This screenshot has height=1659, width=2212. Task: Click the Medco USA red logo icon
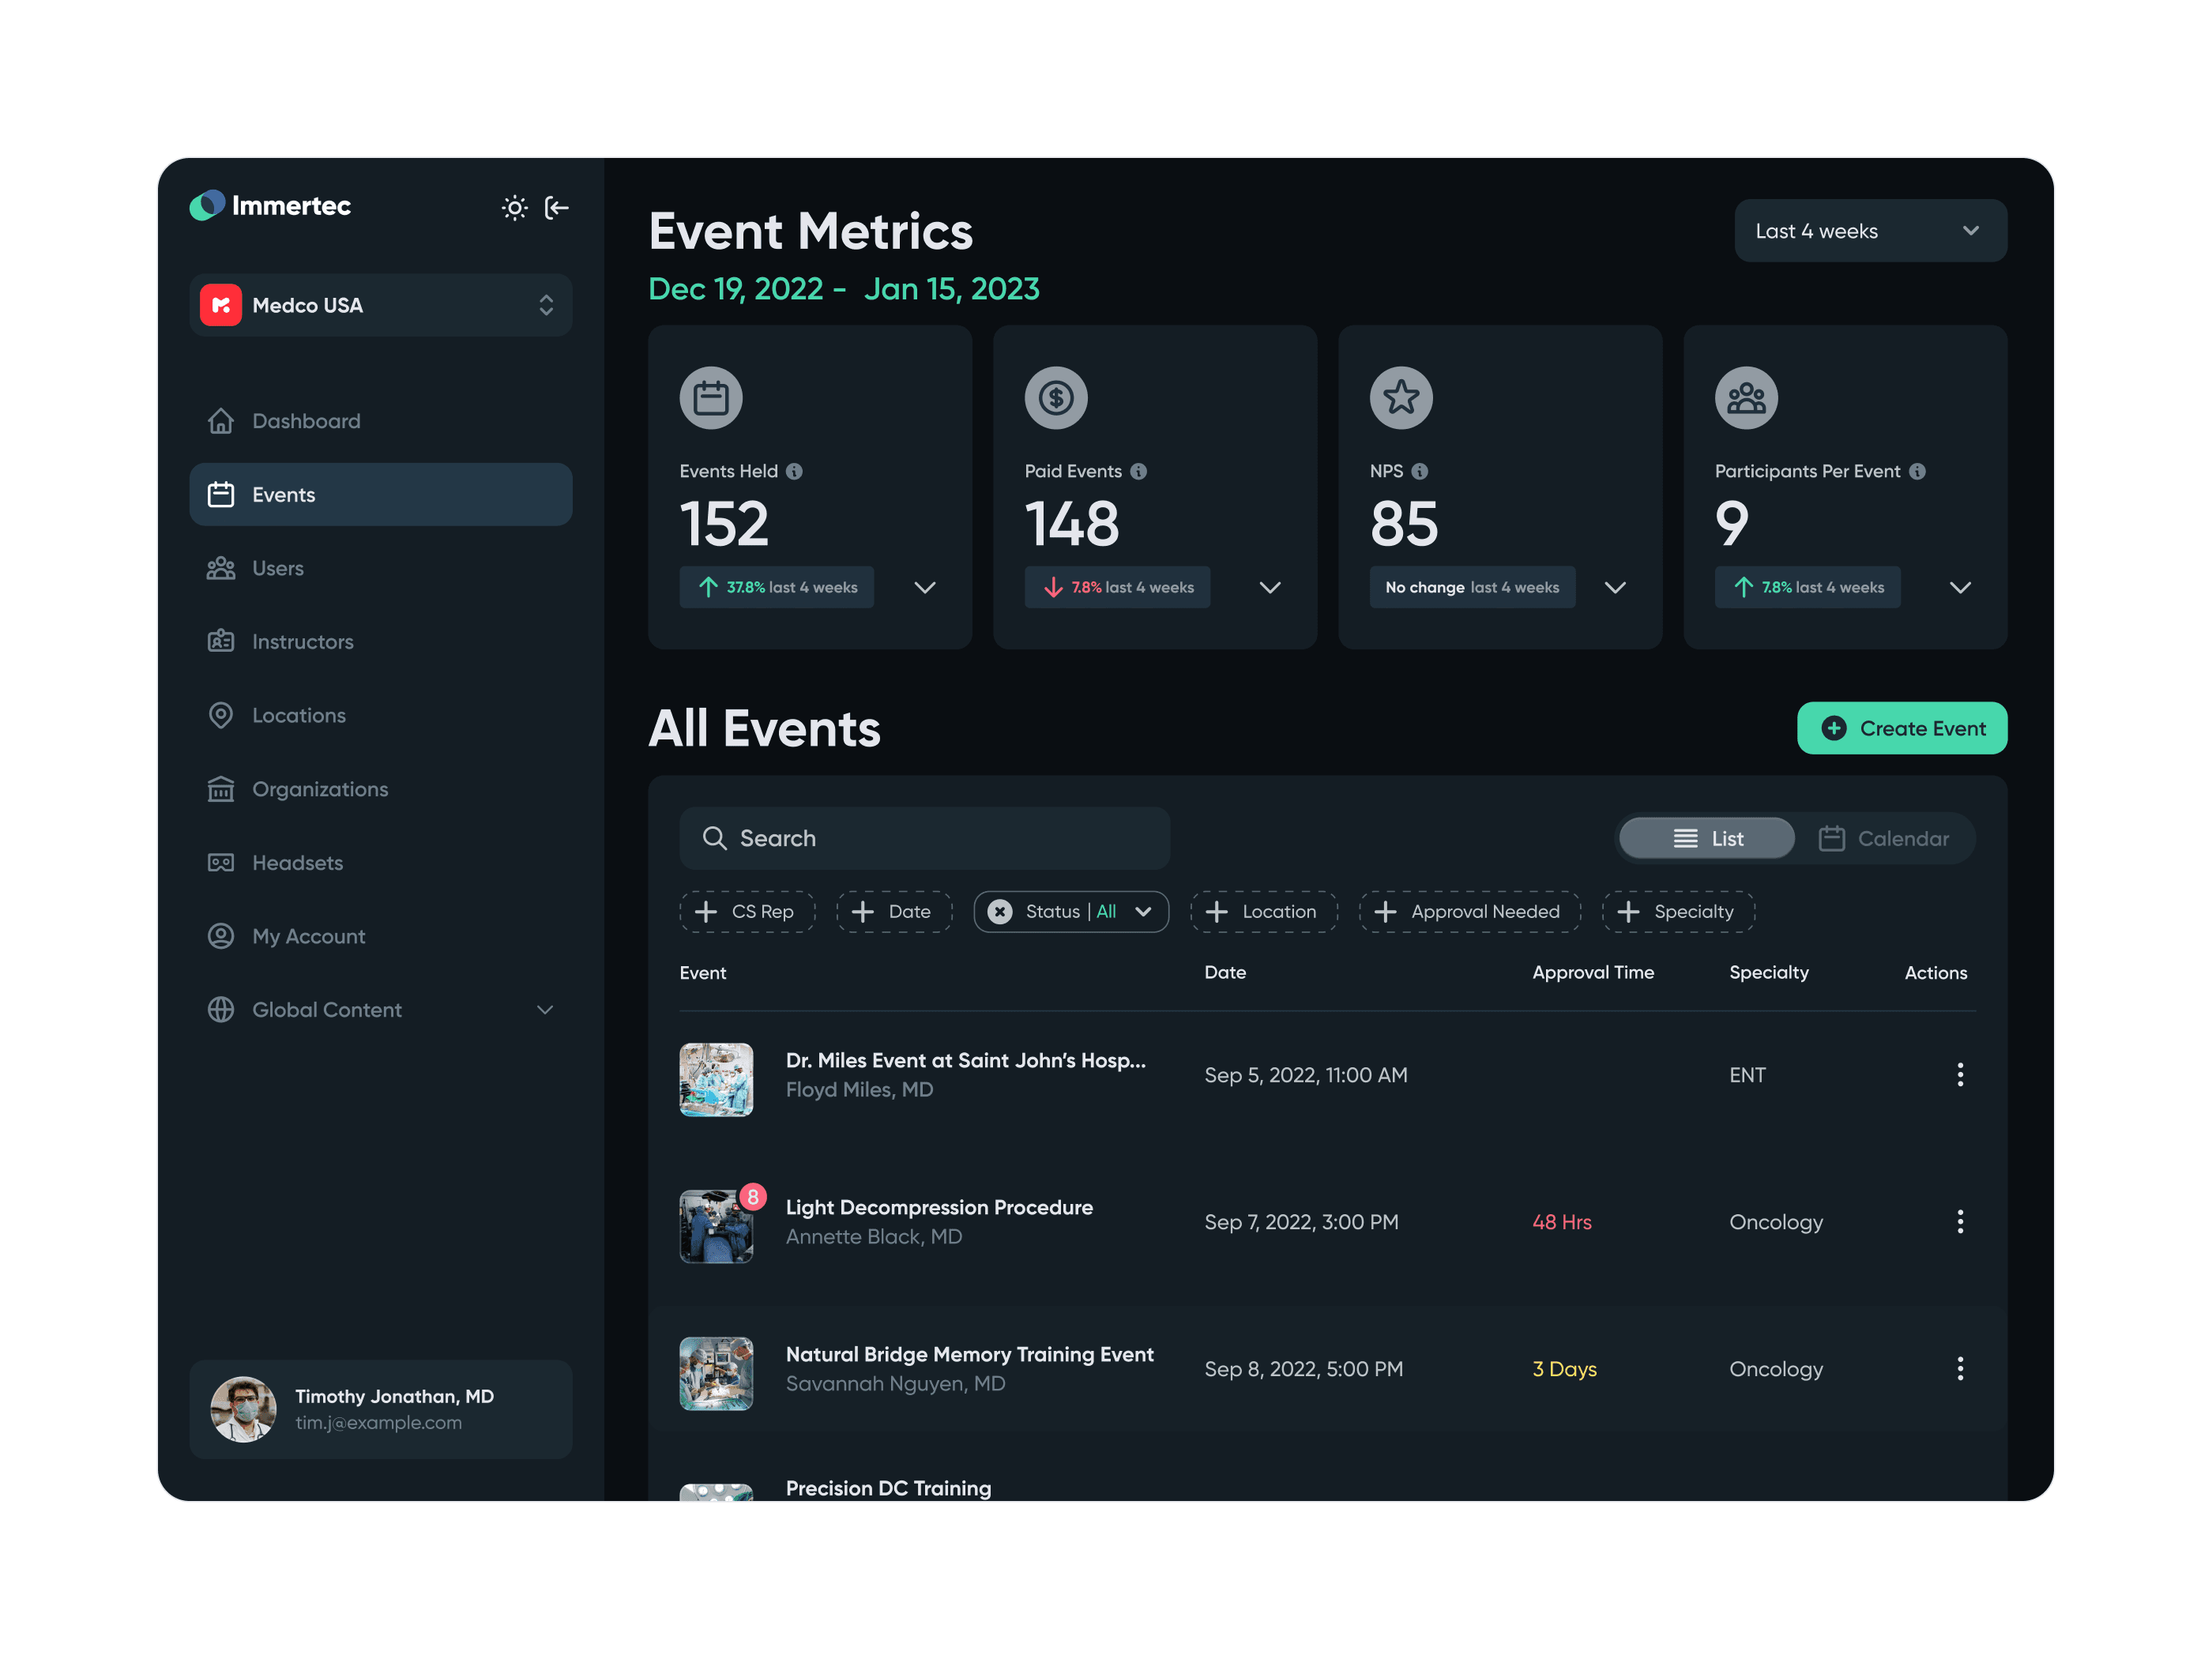pyautogui.click(x=221, y=305)
